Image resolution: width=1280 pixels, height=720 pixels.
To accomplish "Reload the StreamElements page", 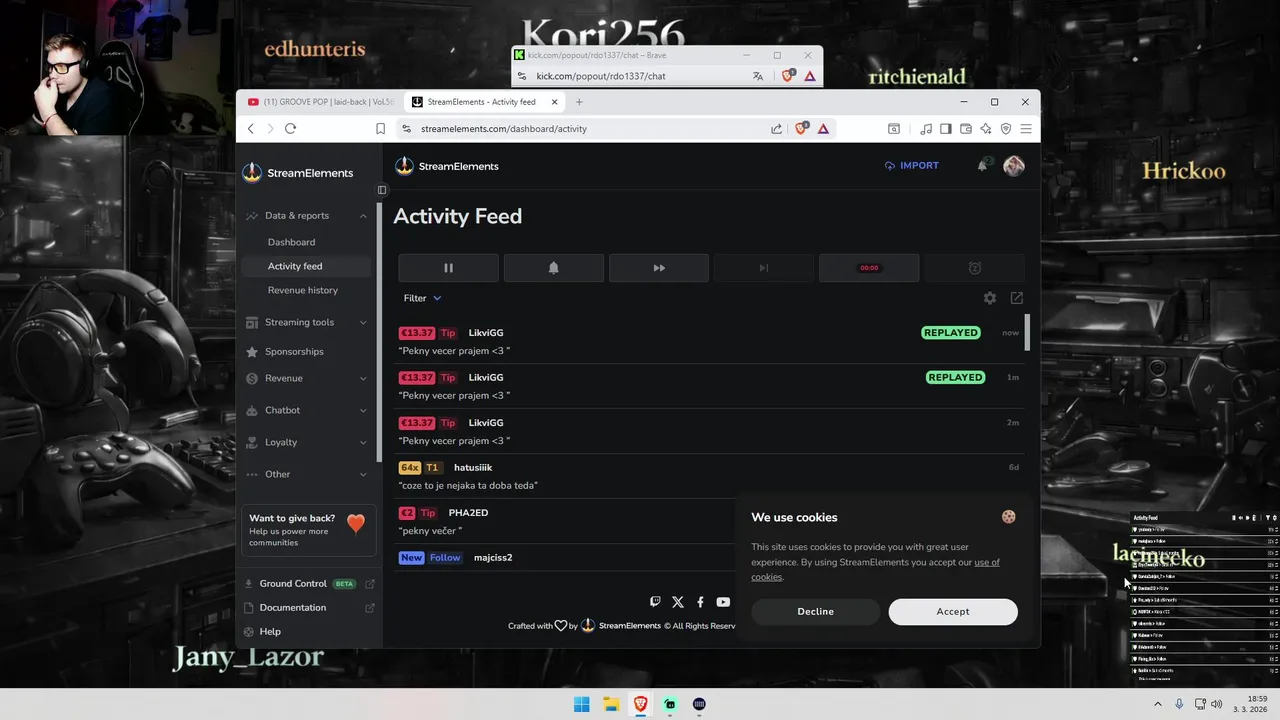I will (290, 129).
